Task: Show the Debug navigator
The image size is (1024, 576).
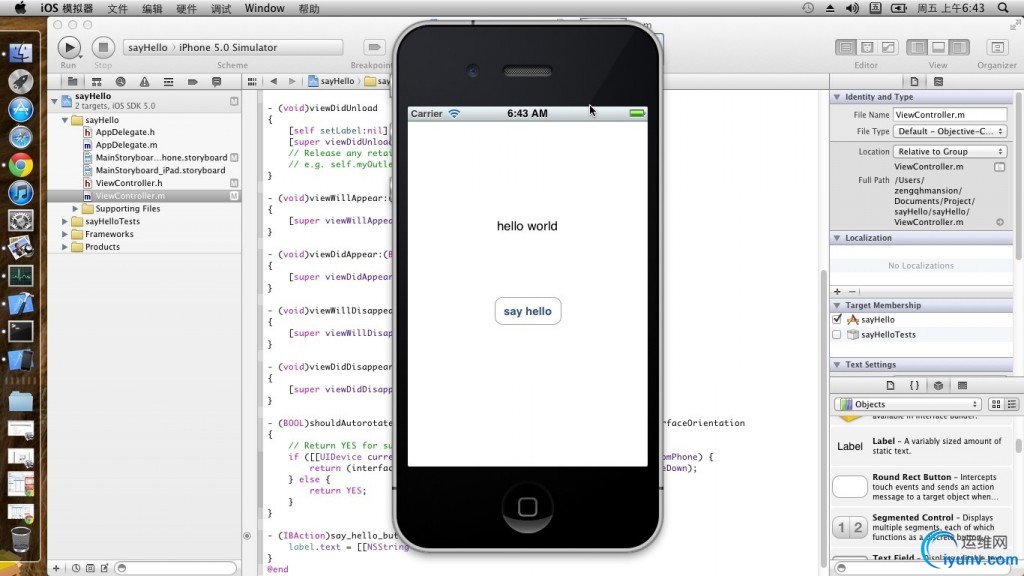Action: (x=168, y=82)
